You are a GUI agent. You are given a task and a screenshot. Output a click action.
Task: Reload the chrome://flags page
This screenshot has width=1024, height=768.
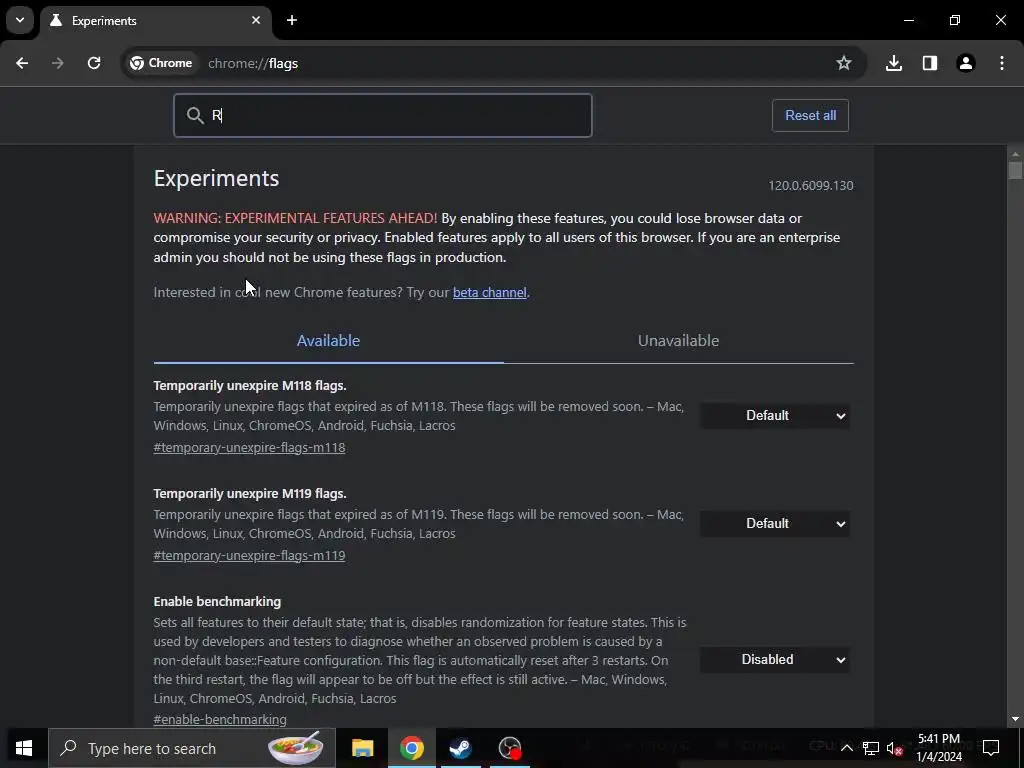click(x=94, y=63)
